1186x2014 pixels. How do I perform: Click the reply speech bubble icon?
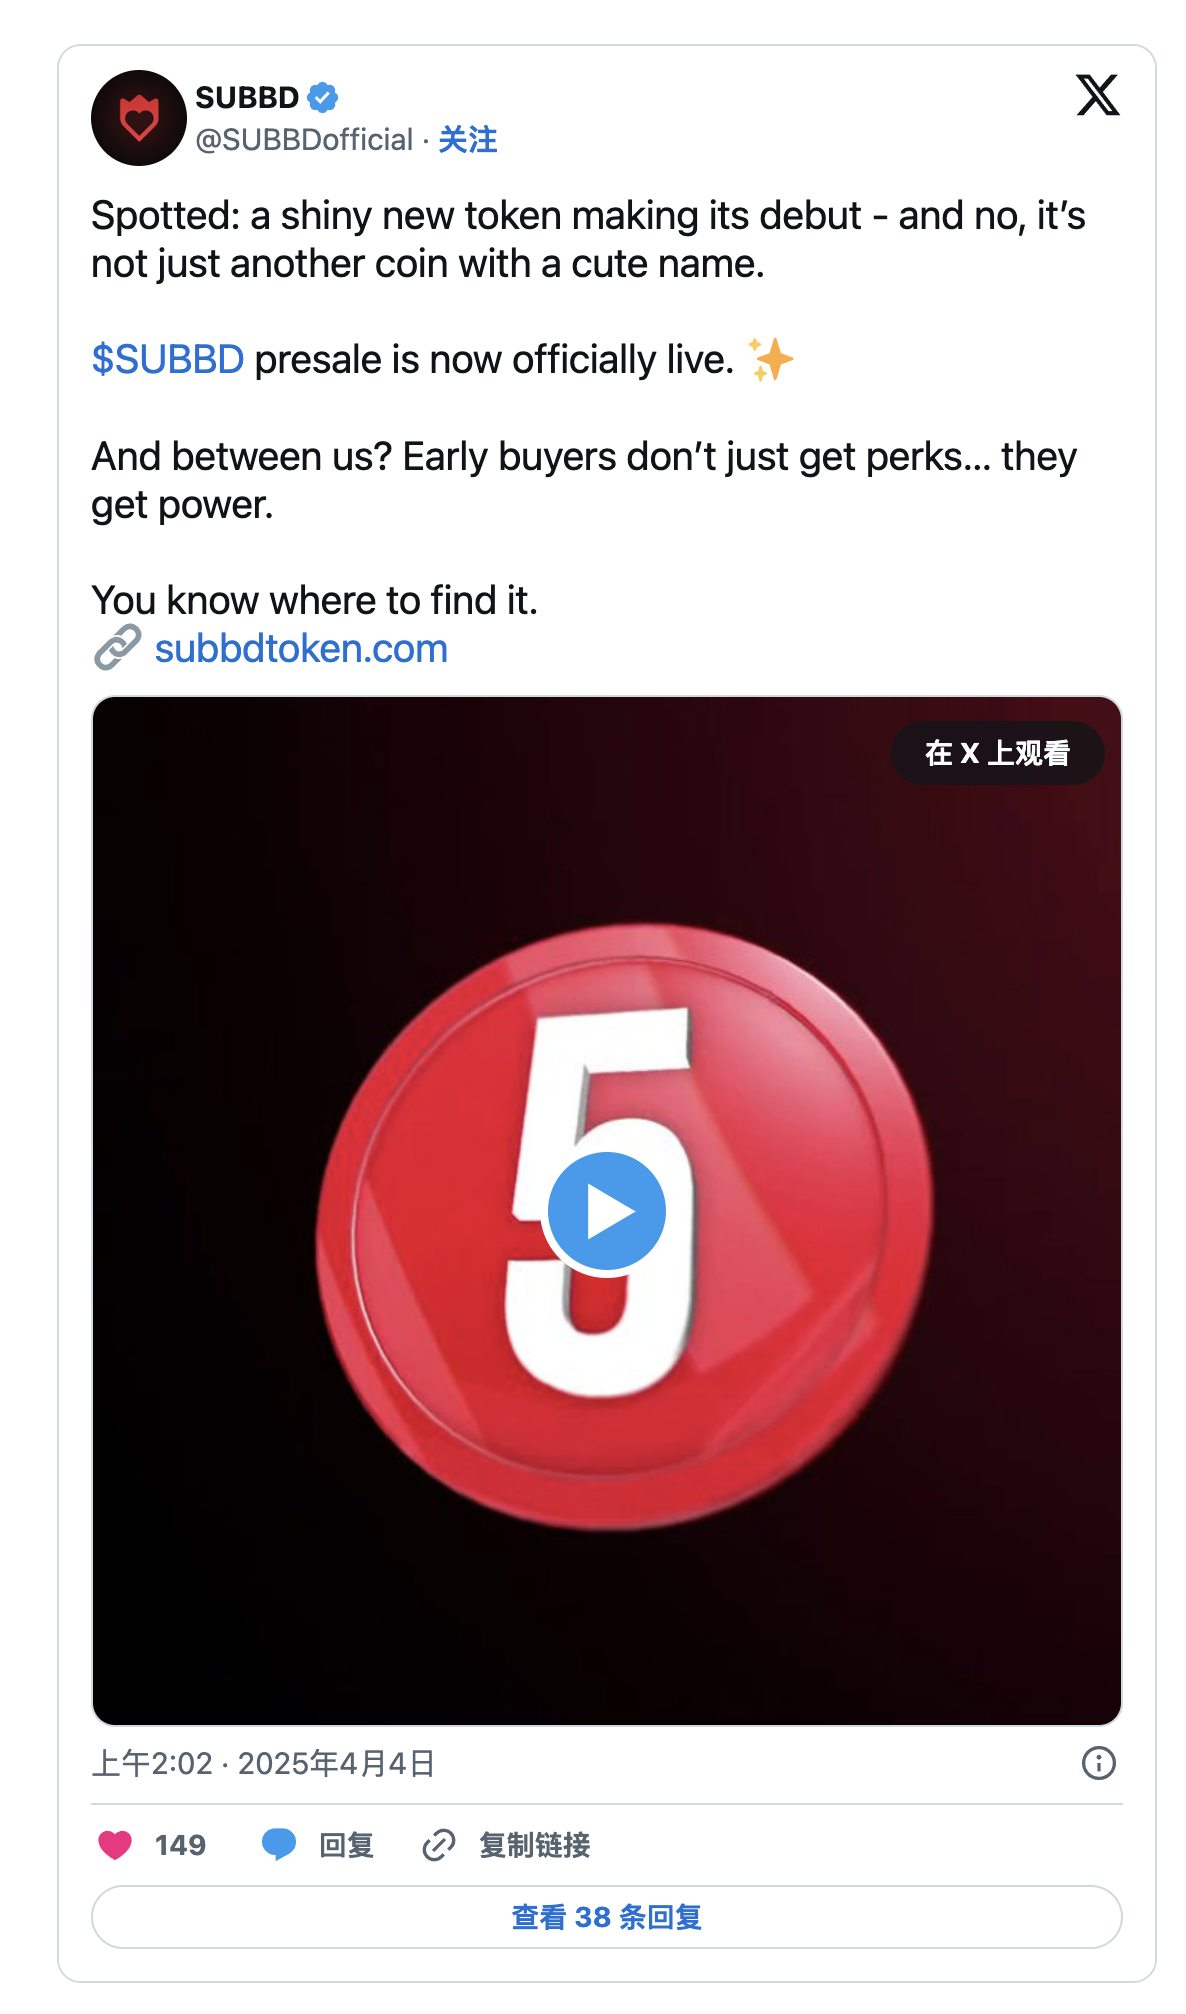[278, 1844]
